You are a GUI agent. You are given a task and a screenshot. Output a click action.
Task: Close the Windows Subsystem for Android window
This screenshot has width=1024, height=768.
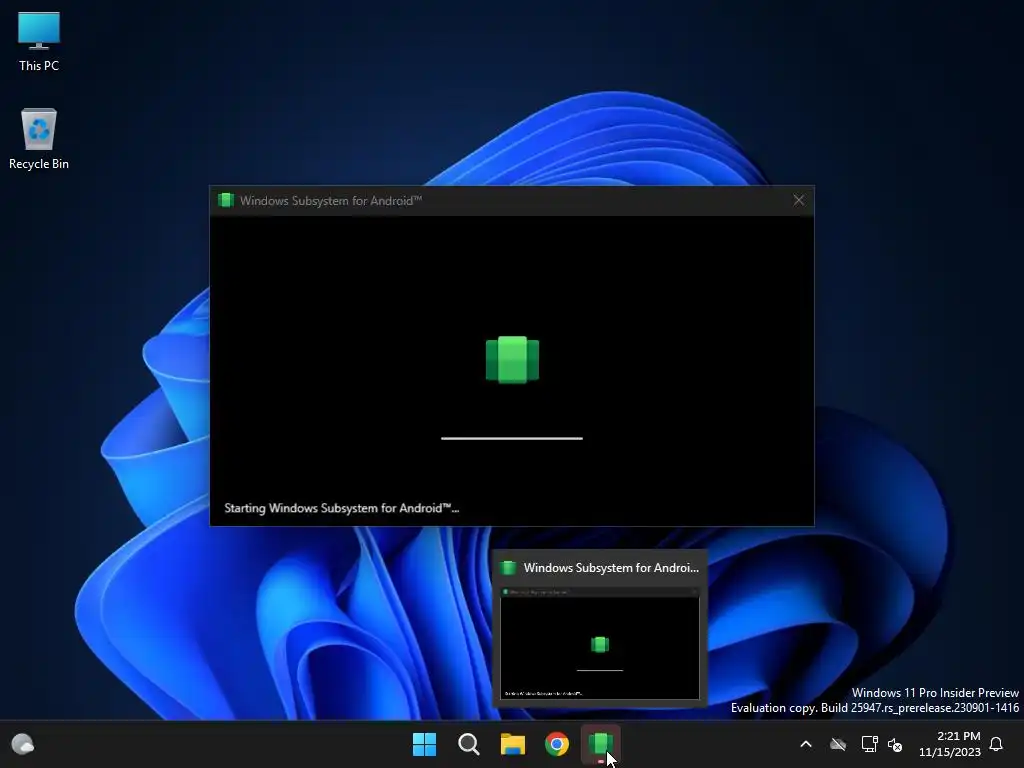coord(799,200)
